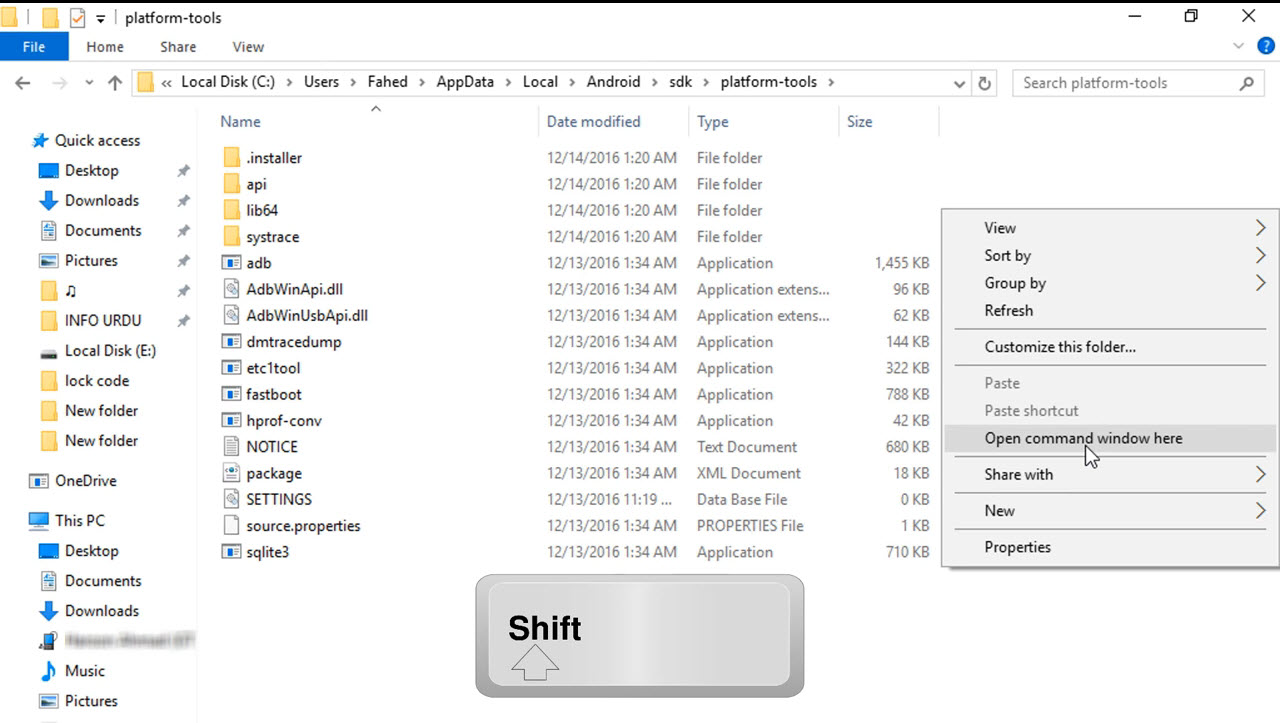Open Help using the blue question mark icon
This screenshot has height=723, width=1280.
pos(1265,46)
